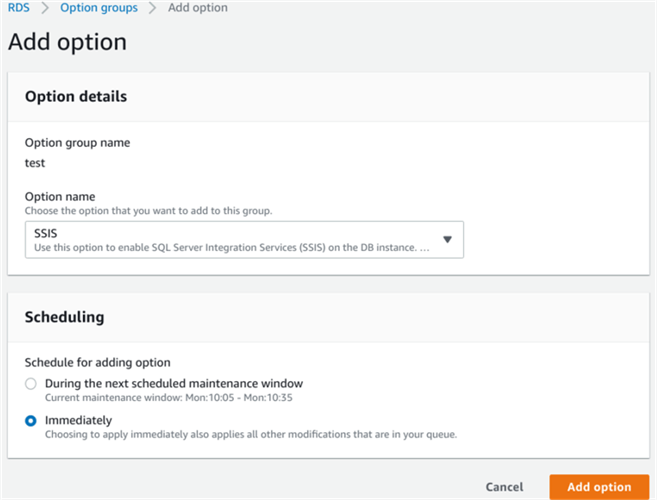Image resolution: width=657 pixels, height=500 pixels.
Task: Select During the next scheduled maintenance window
Action: (x=31, y=383)
